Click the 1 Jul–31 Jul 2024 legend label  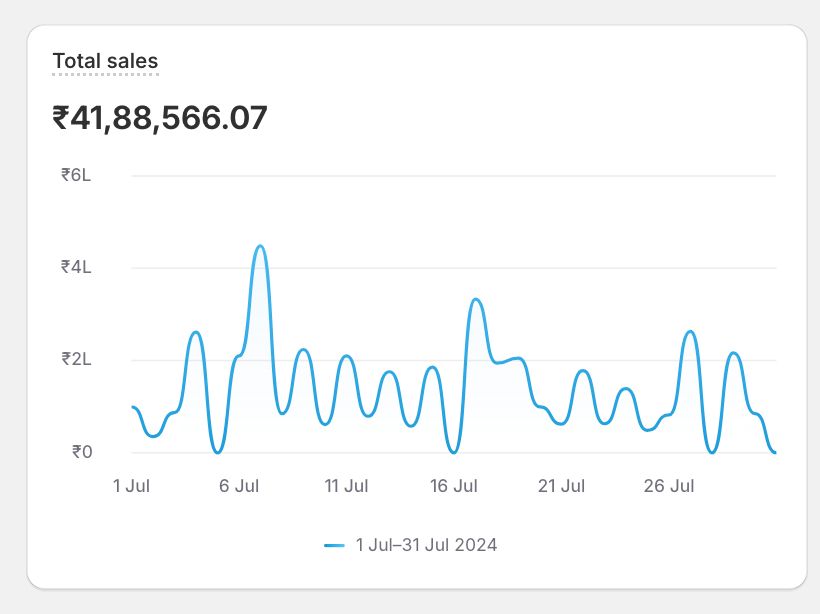(426, 545)
